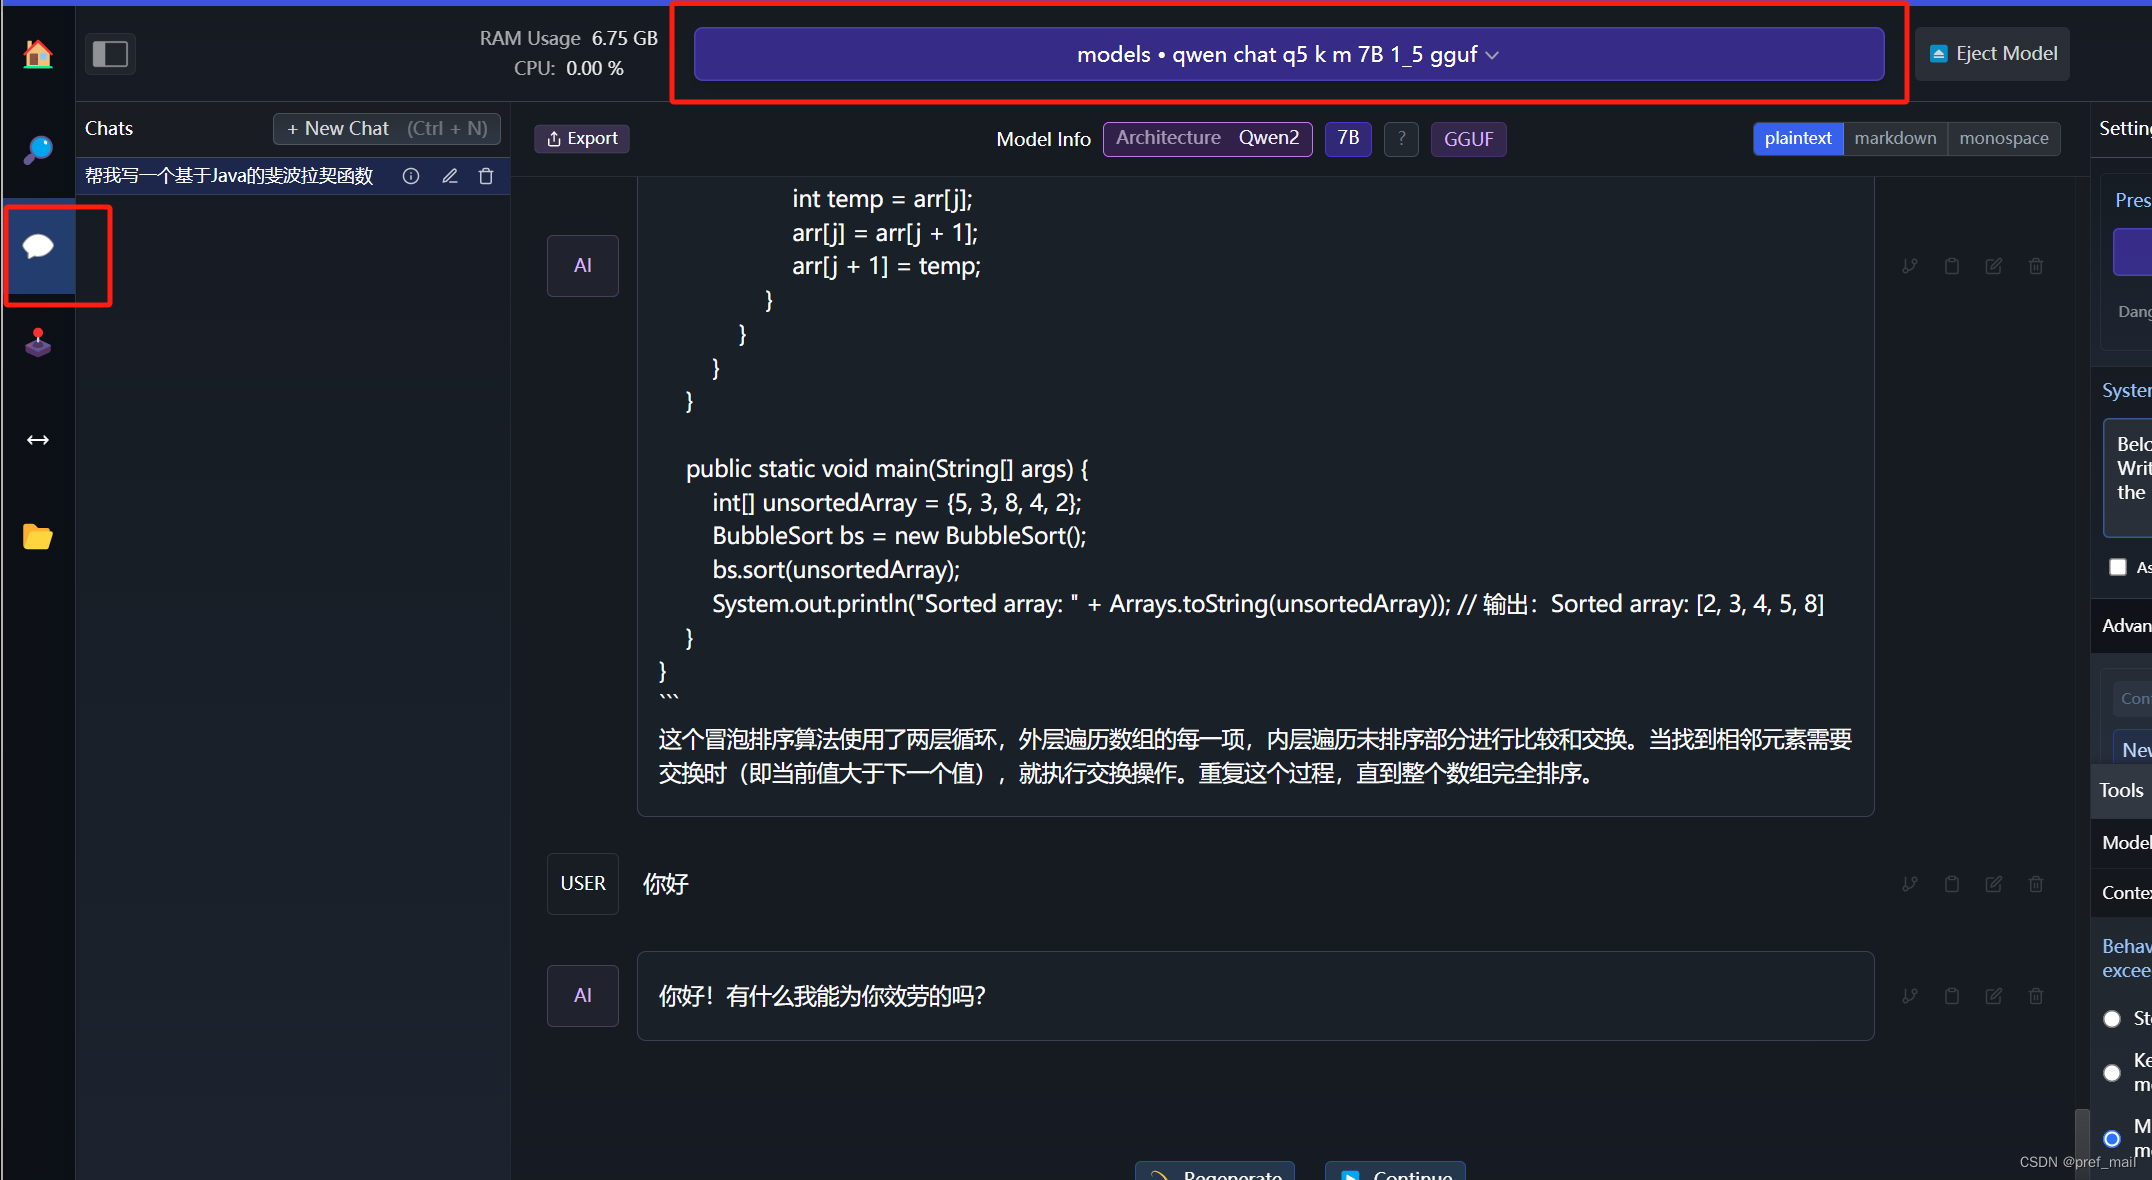Screen dimensions: 2152x1180
Task: Select the second context overflow radio option
Action: click(2112, 1072)
